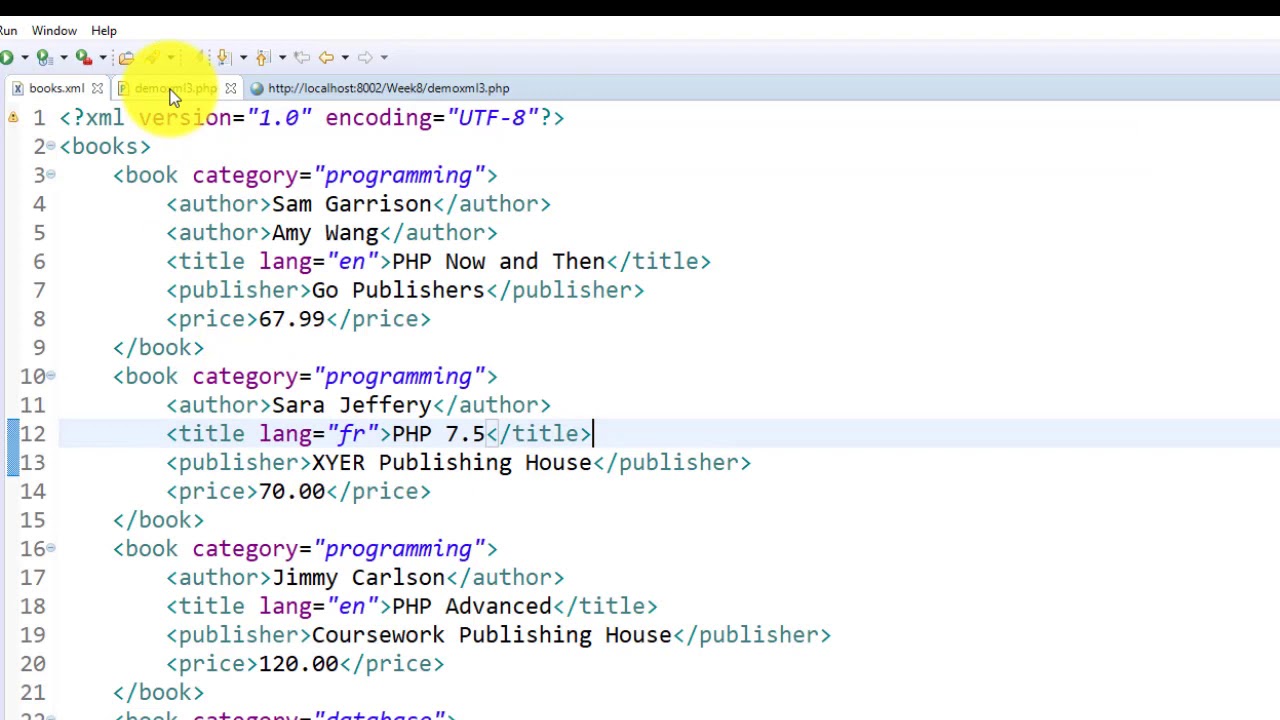Image resolution: width=1280 pixels, height=720 pixels.
Task: Switch to the localhost demoxml3.php browser tab
Action: [x=388, y=88]
